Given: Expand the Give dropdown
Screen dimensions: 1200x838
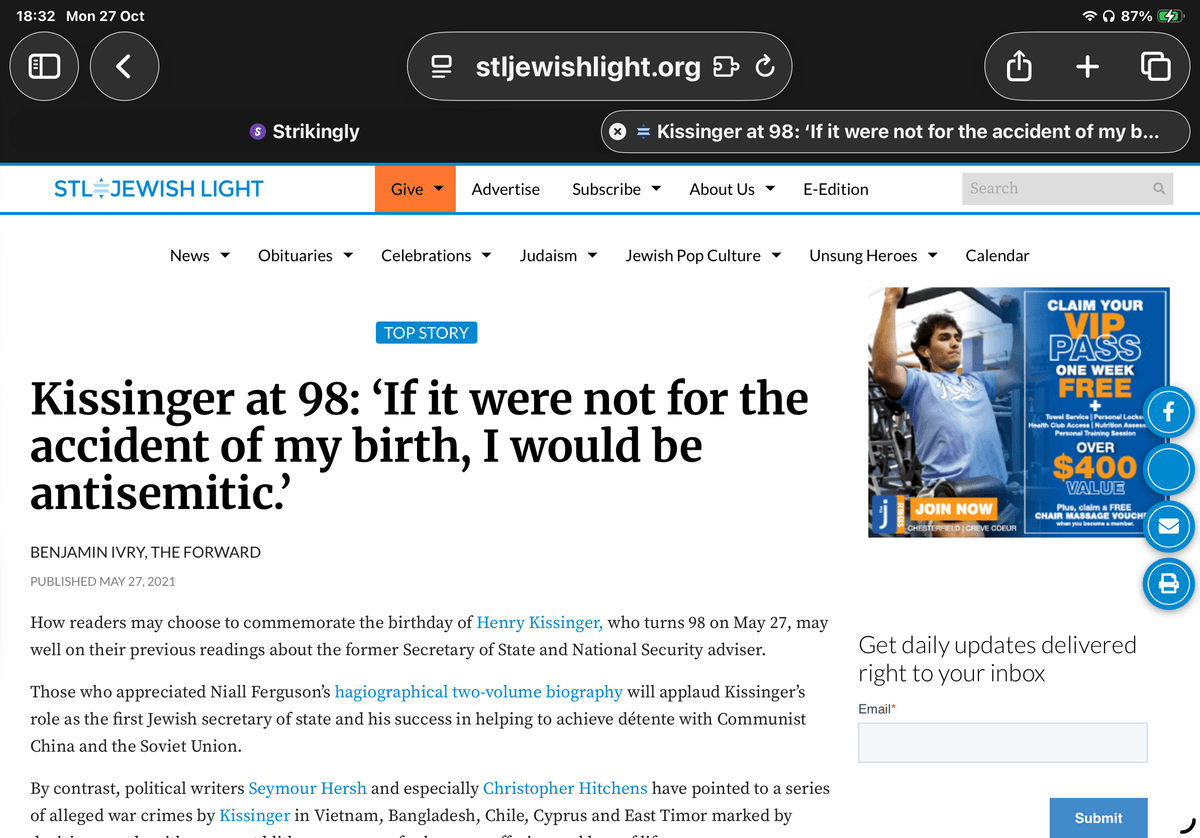Looking at the screenshot, I should click(x=415, y=189).
